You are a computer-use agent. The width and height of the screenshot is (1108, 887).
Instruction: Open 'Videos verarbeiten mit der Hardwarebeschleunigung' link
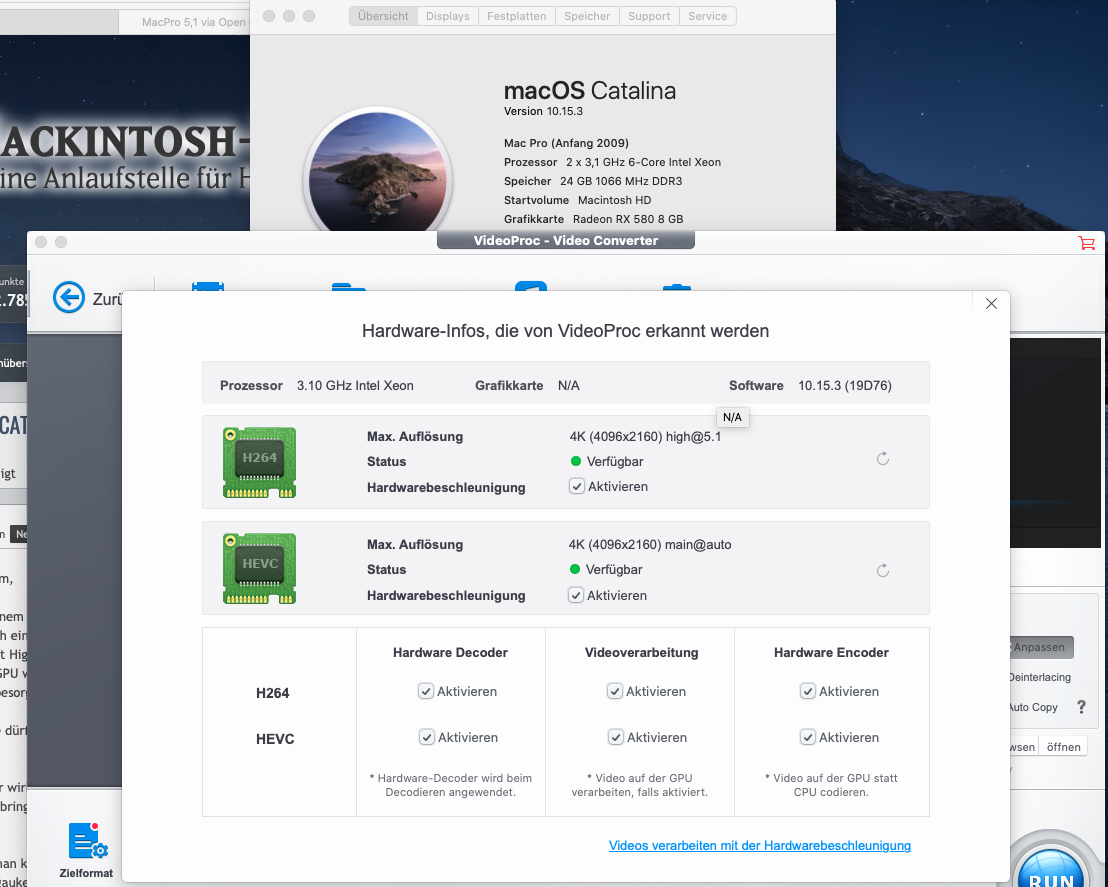pyautogui.click(x=760, y=845)
